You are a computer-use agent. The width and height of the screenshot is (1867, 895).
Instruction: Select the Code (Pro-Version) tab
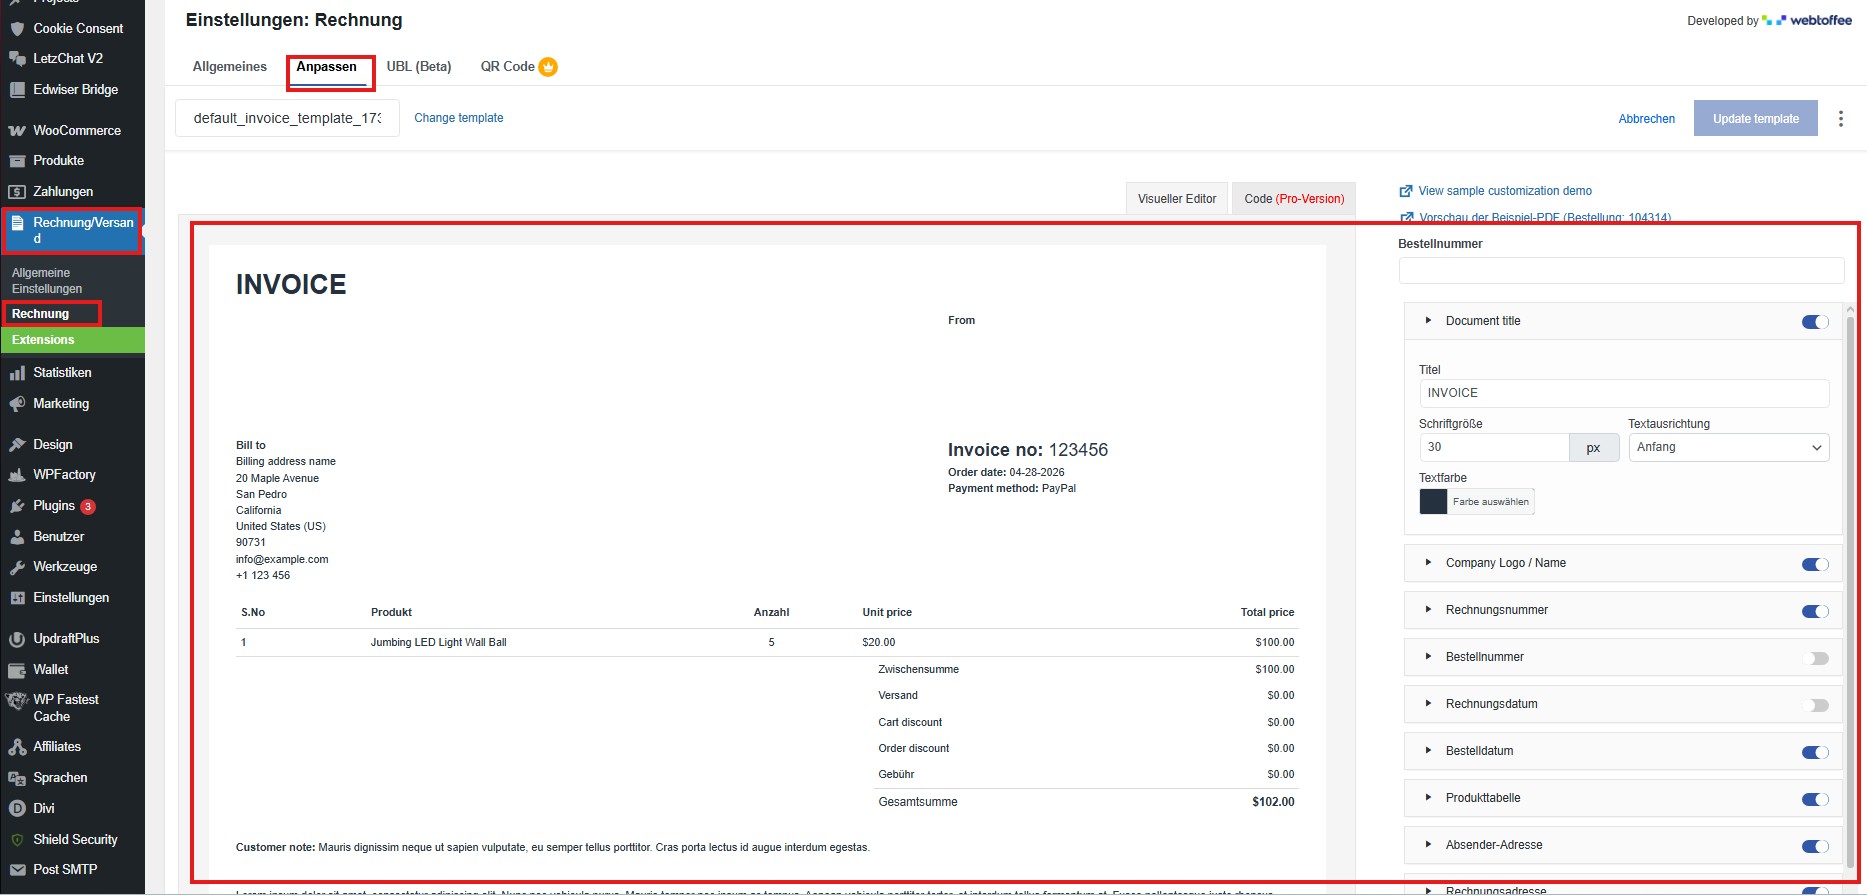coord(1294,198)
